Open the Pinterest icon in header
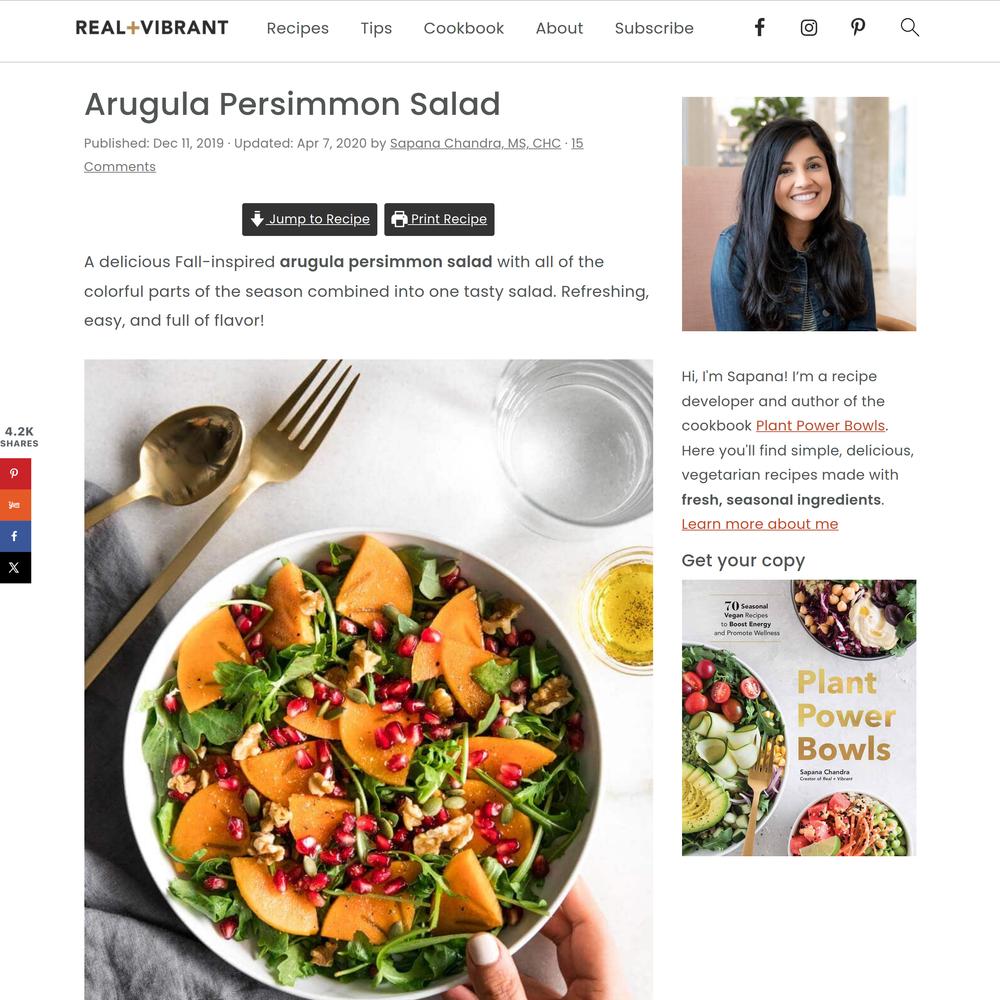 [x=858, y=27]
